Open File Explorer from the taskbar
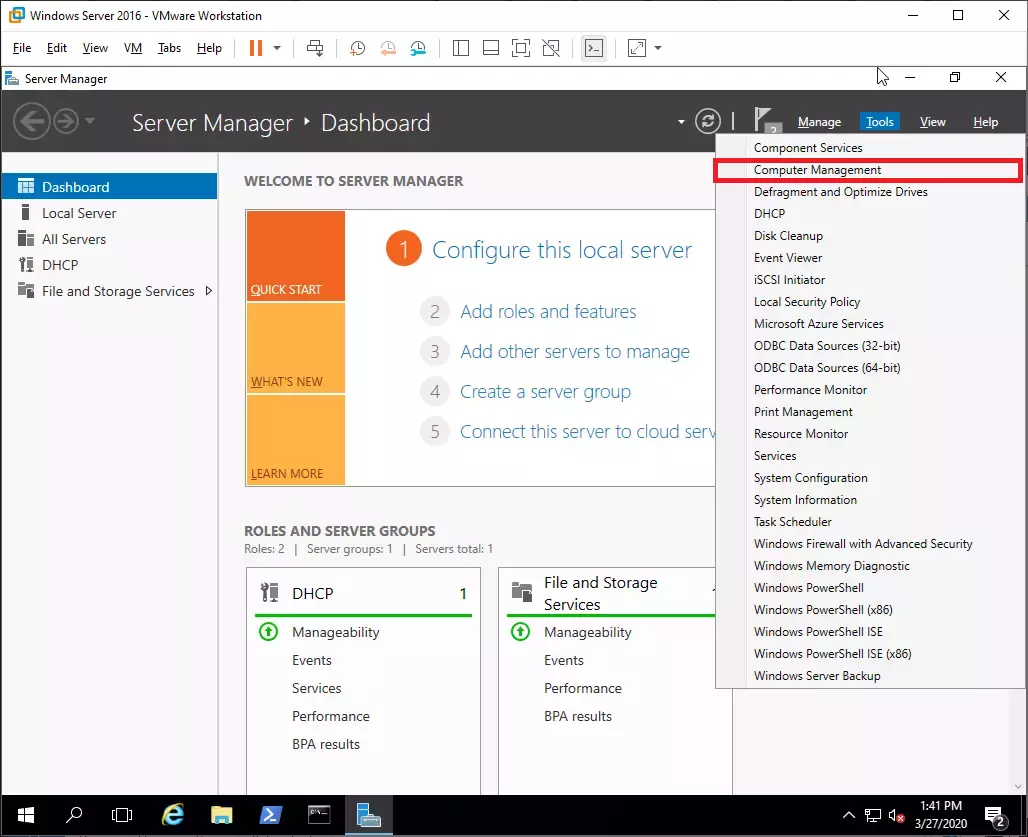This screenshot has width=1028, height=837. 222,815
